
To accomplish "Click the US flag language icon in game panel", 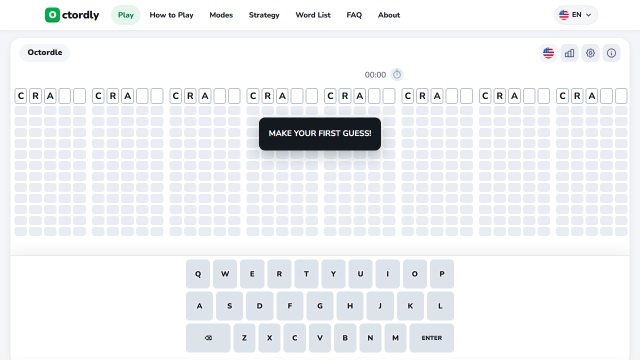I will pyautogui.click(x=549, y=53).
